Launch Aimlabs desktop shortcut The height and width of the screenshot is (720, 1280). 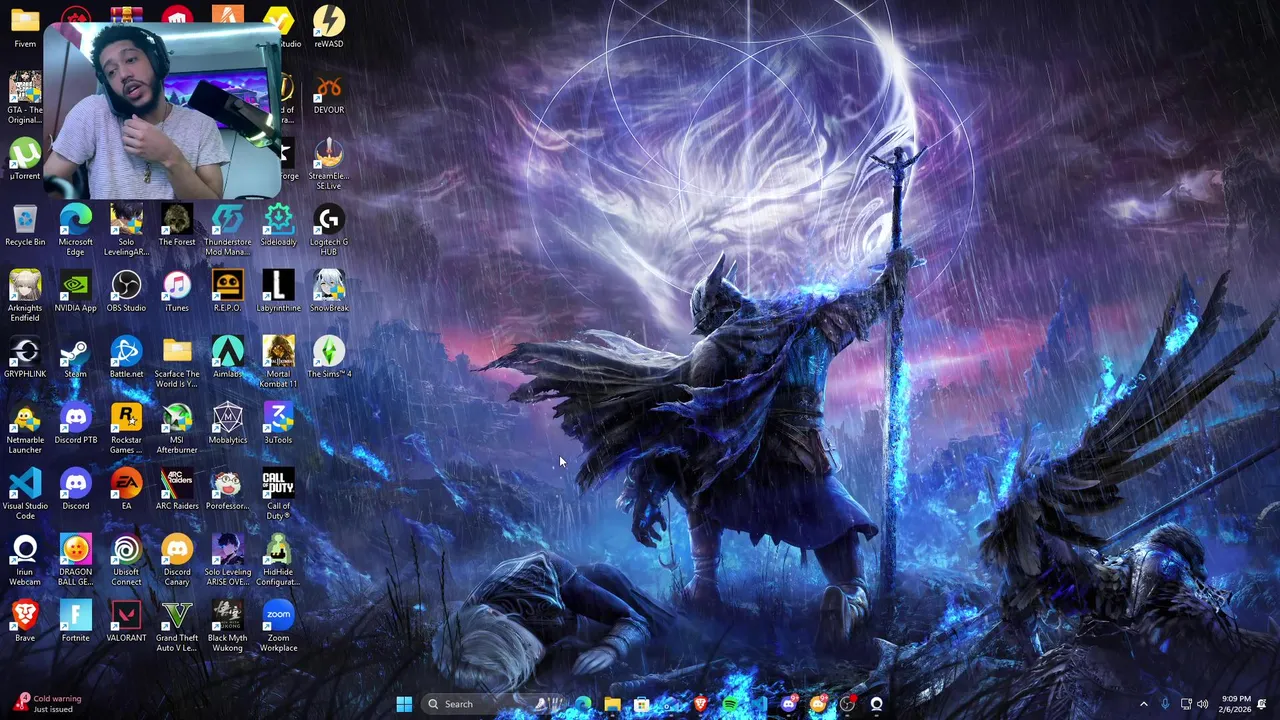pos(228,357)
